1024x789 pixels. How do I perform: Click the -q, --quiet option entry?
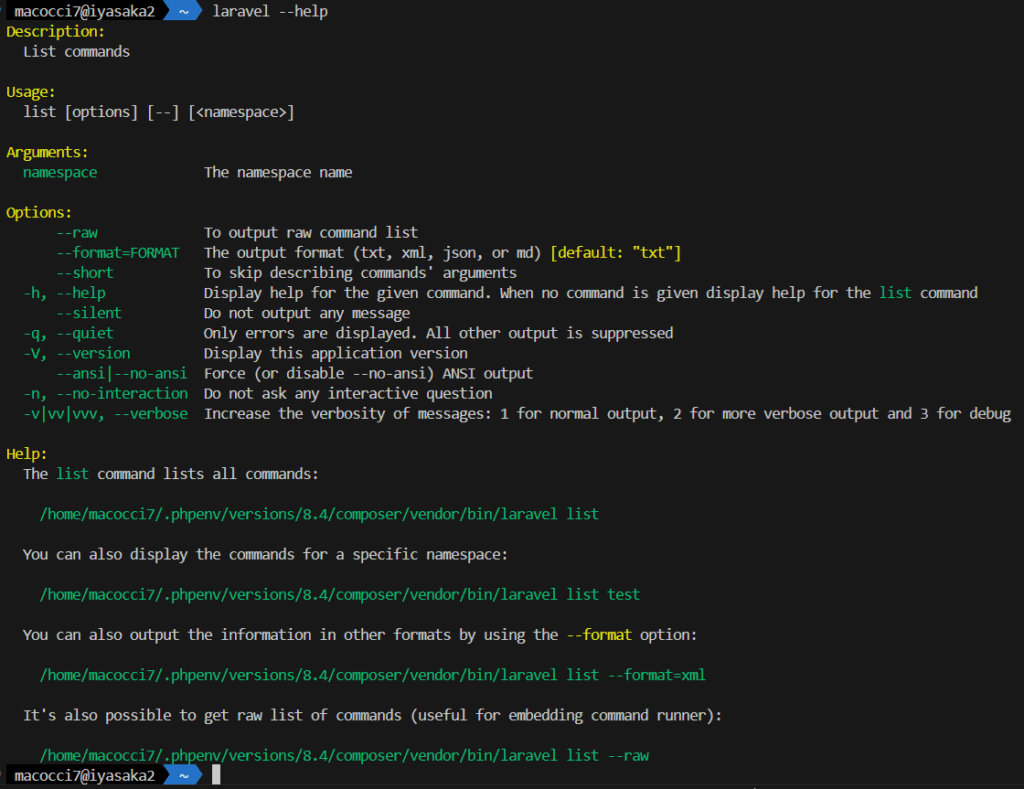(x=68, y=333)
